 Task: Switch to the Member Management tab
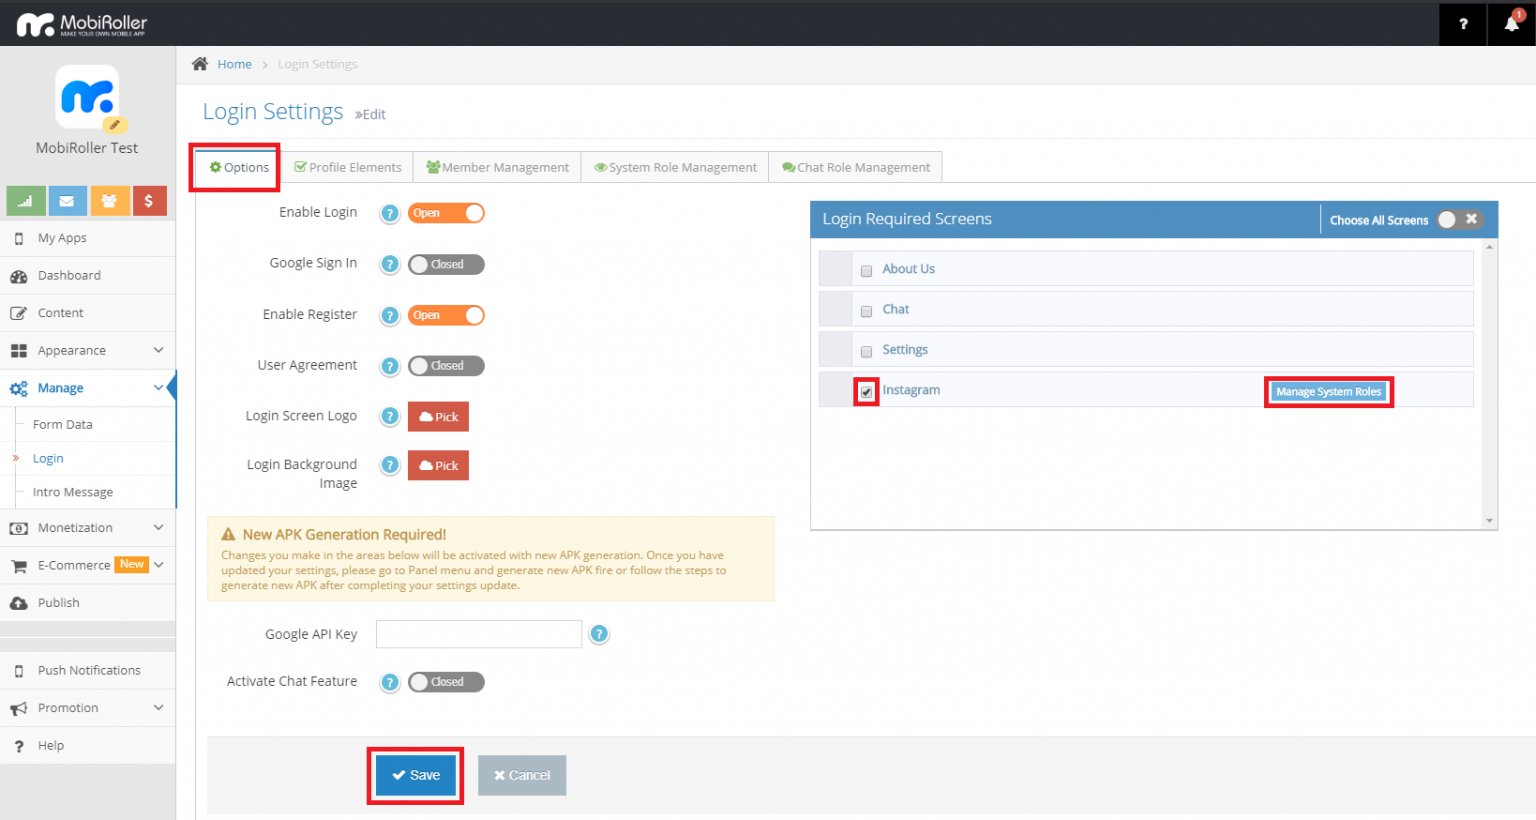pos(497,167)
